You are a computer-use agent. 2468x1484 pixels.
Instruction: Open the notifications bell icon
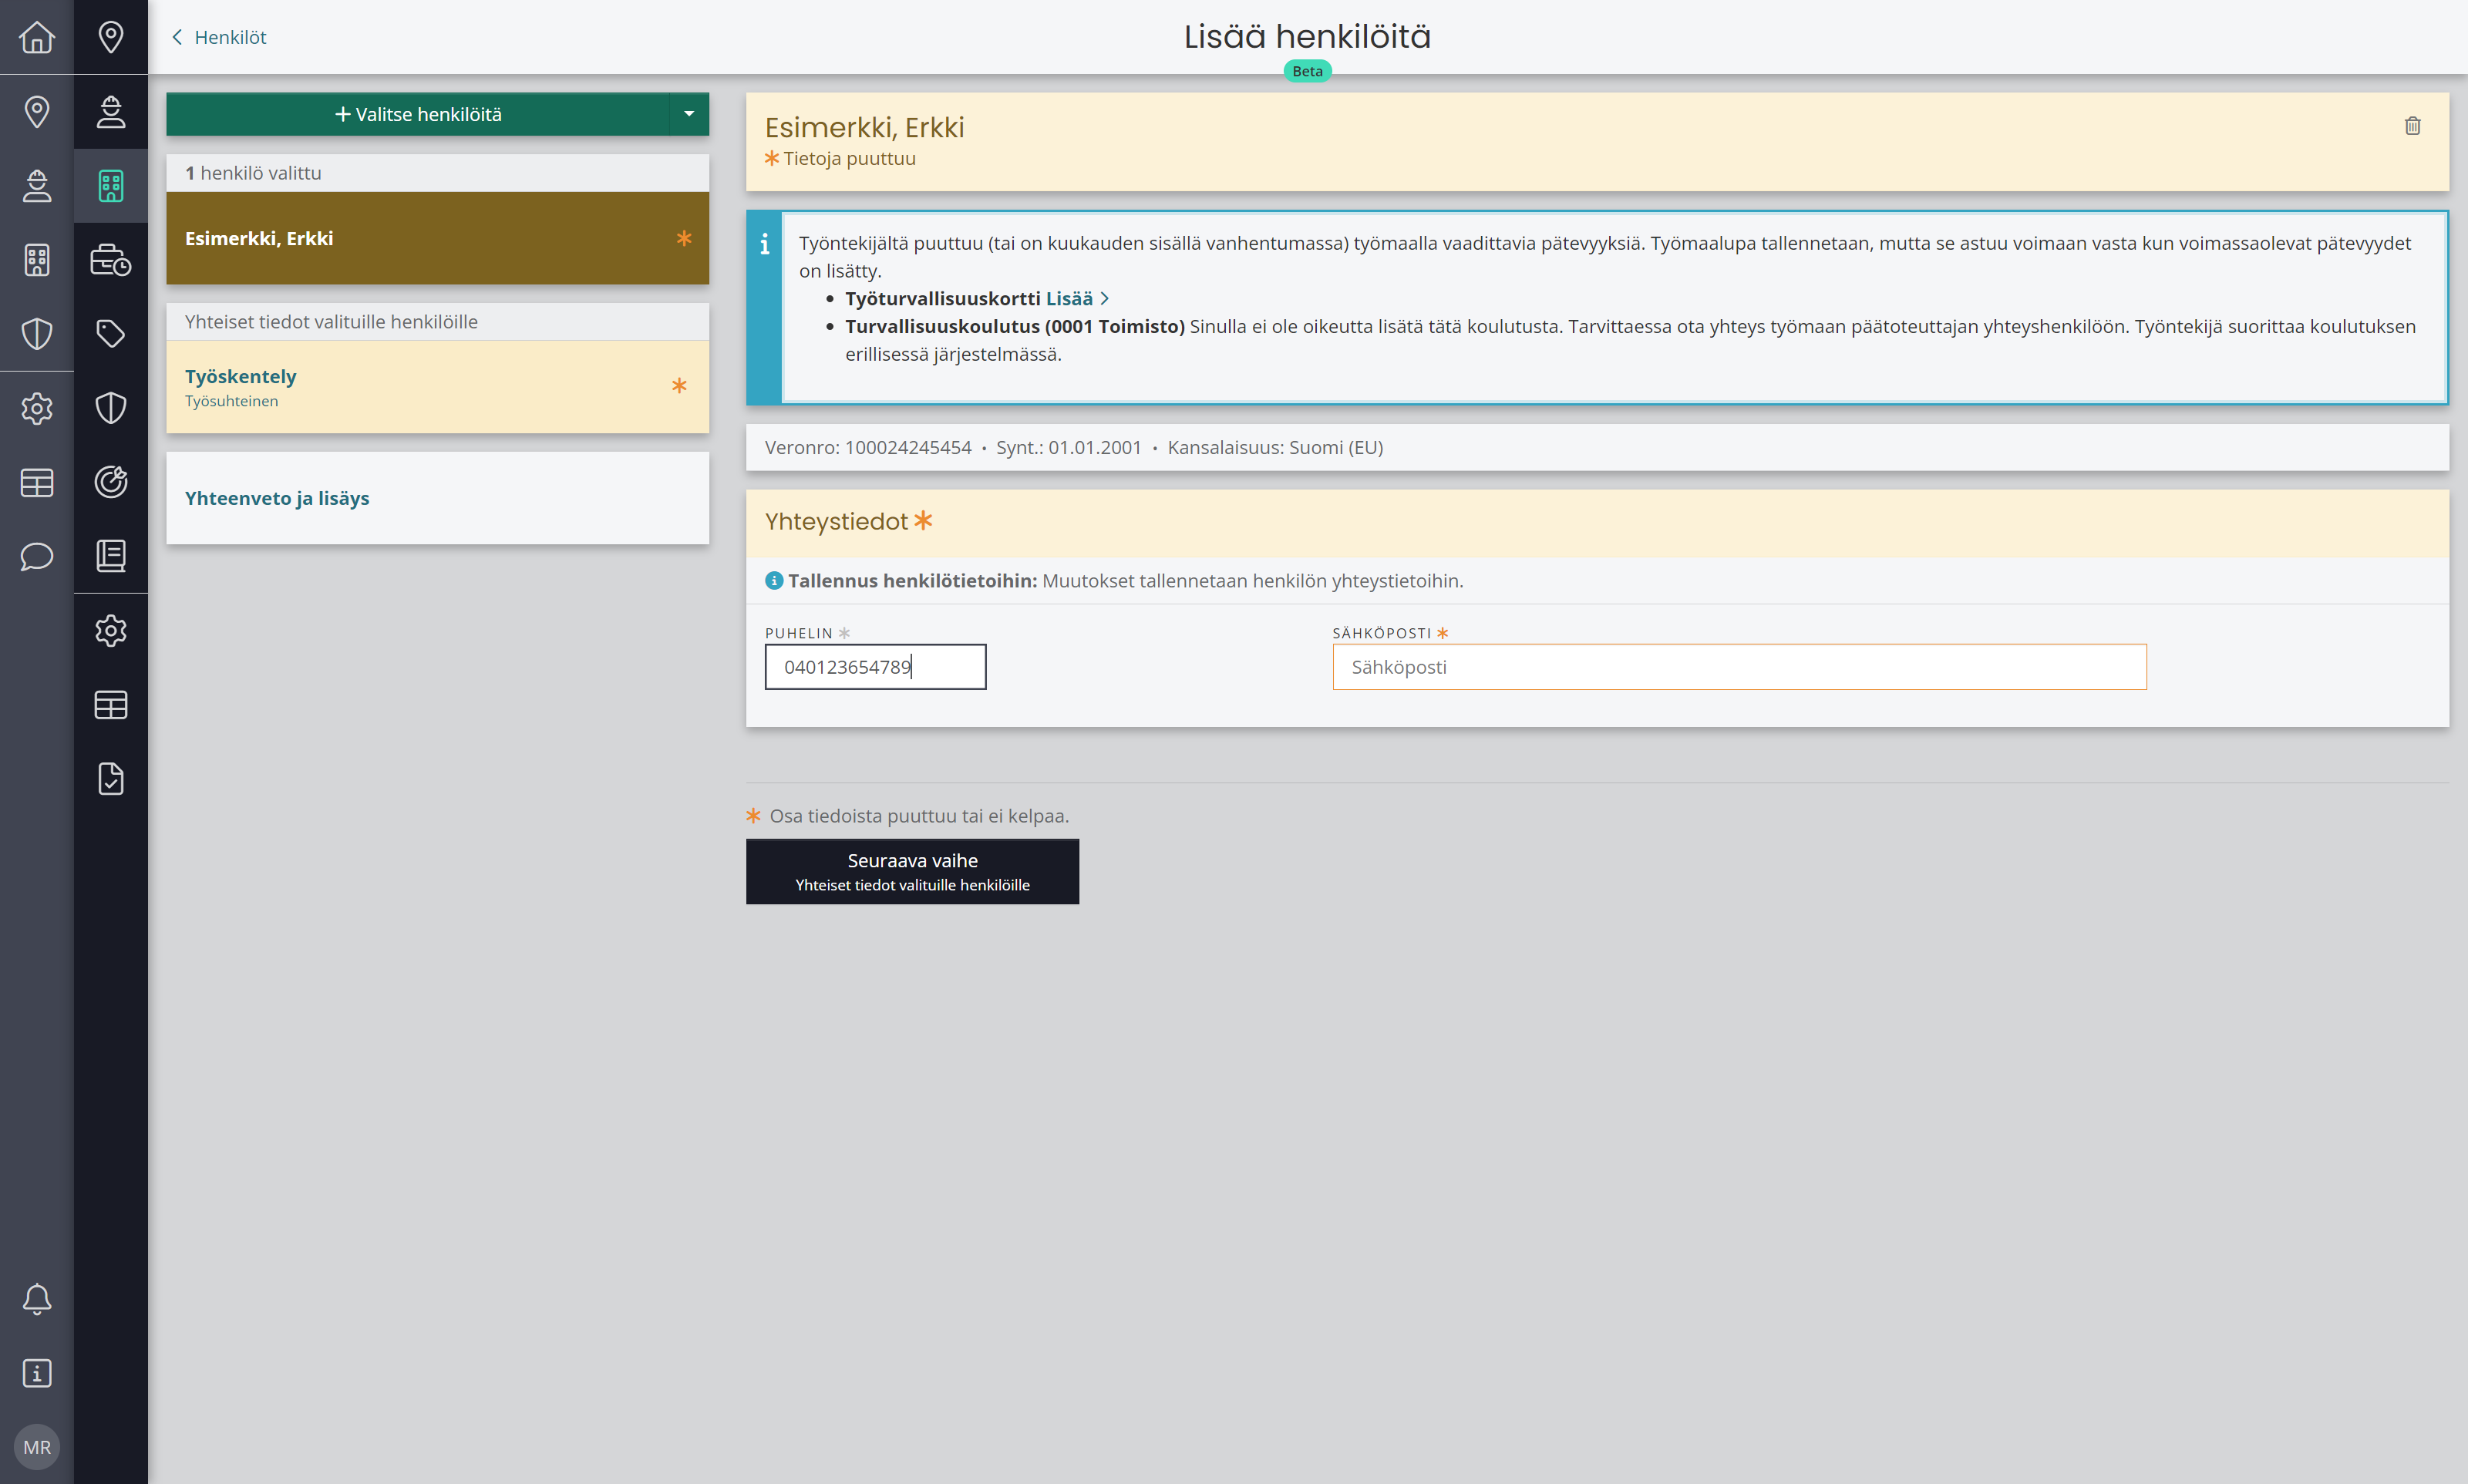[x=37, y=1299]
